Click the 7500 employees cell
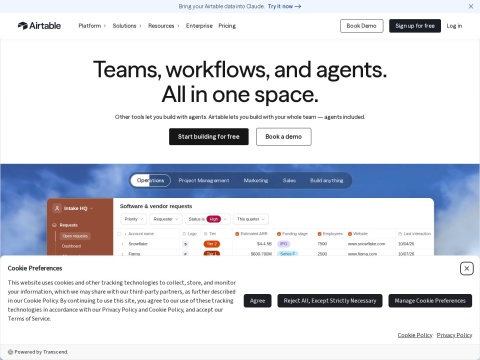This screenshot has height=360, width=480. coord(322,244)
